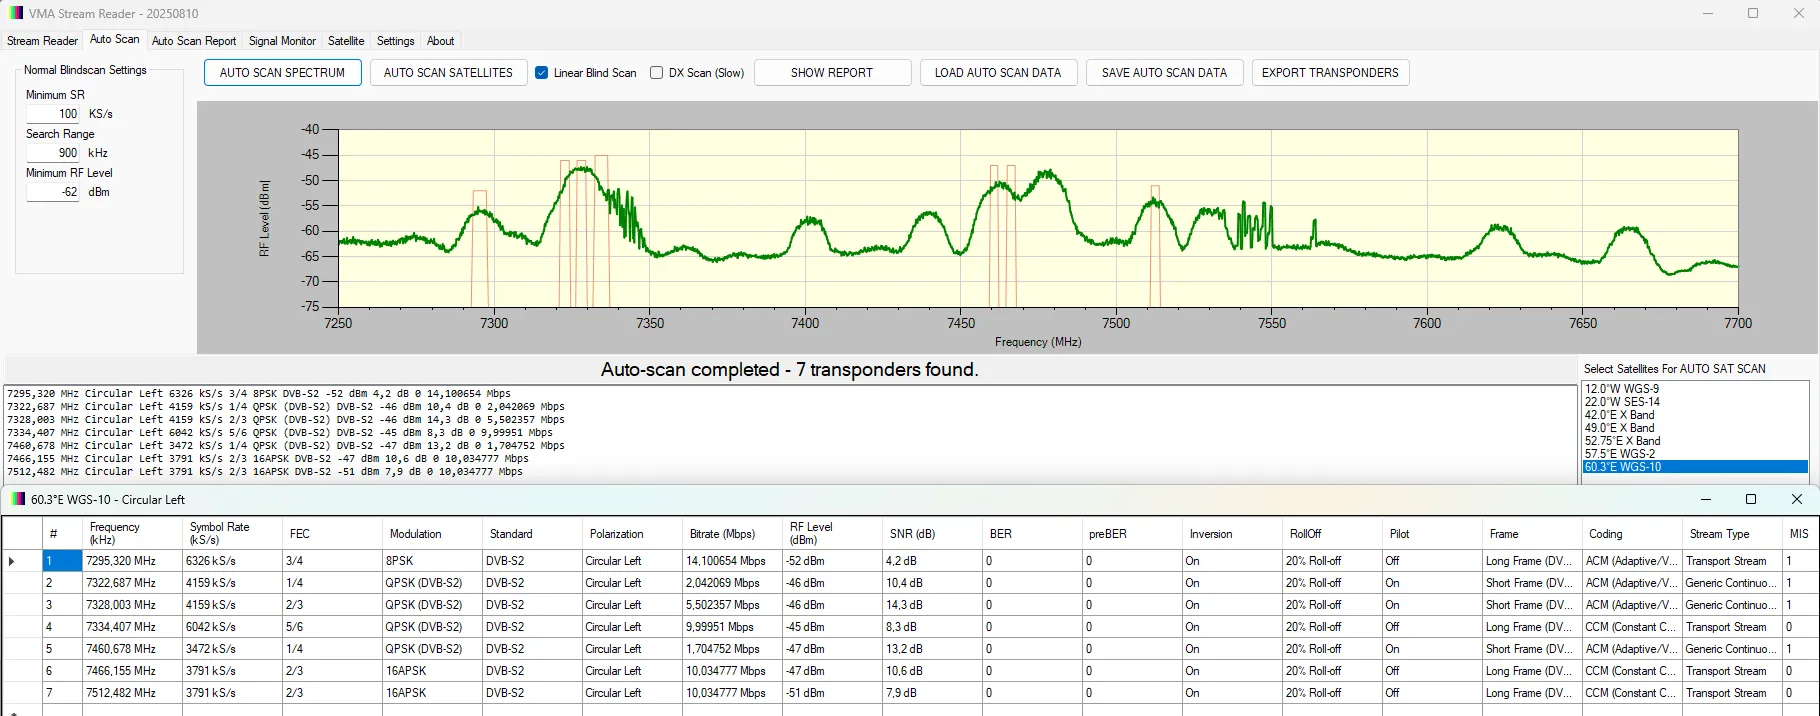The width and height of the screenshot is (1820, 716).
Task: Focus the Minimum RF Level field
Action: click(x=54, y=192)
